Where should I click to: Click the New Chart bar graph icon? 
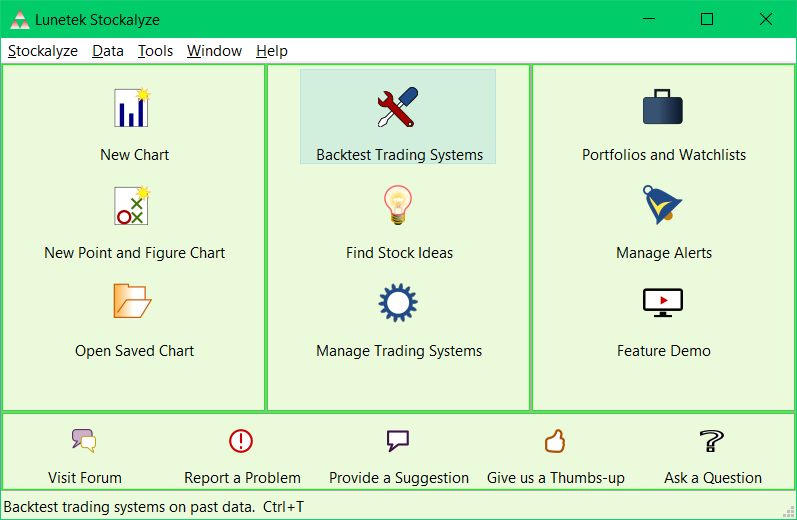133,107
